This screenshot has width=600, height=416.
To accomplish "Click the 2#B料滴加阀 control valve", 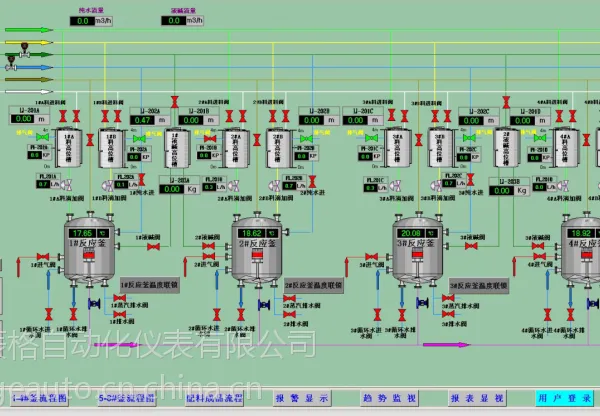I will 274,186.
